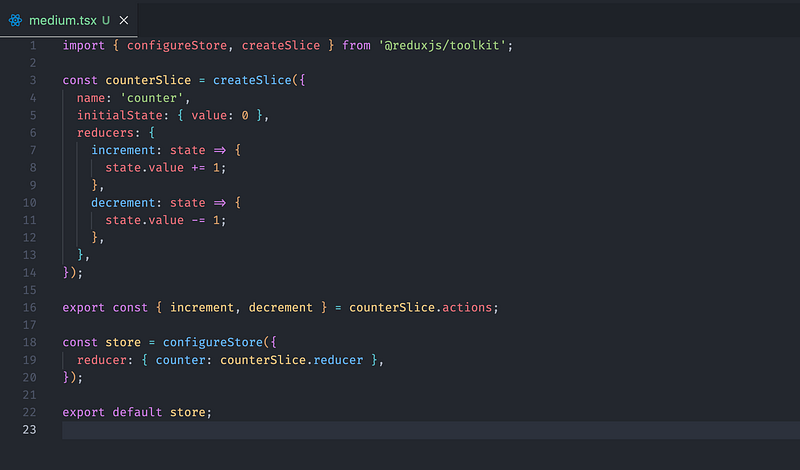Place cursor on empty line 23
This screenshot has width=800, height=470.
[x=431, y=430]
